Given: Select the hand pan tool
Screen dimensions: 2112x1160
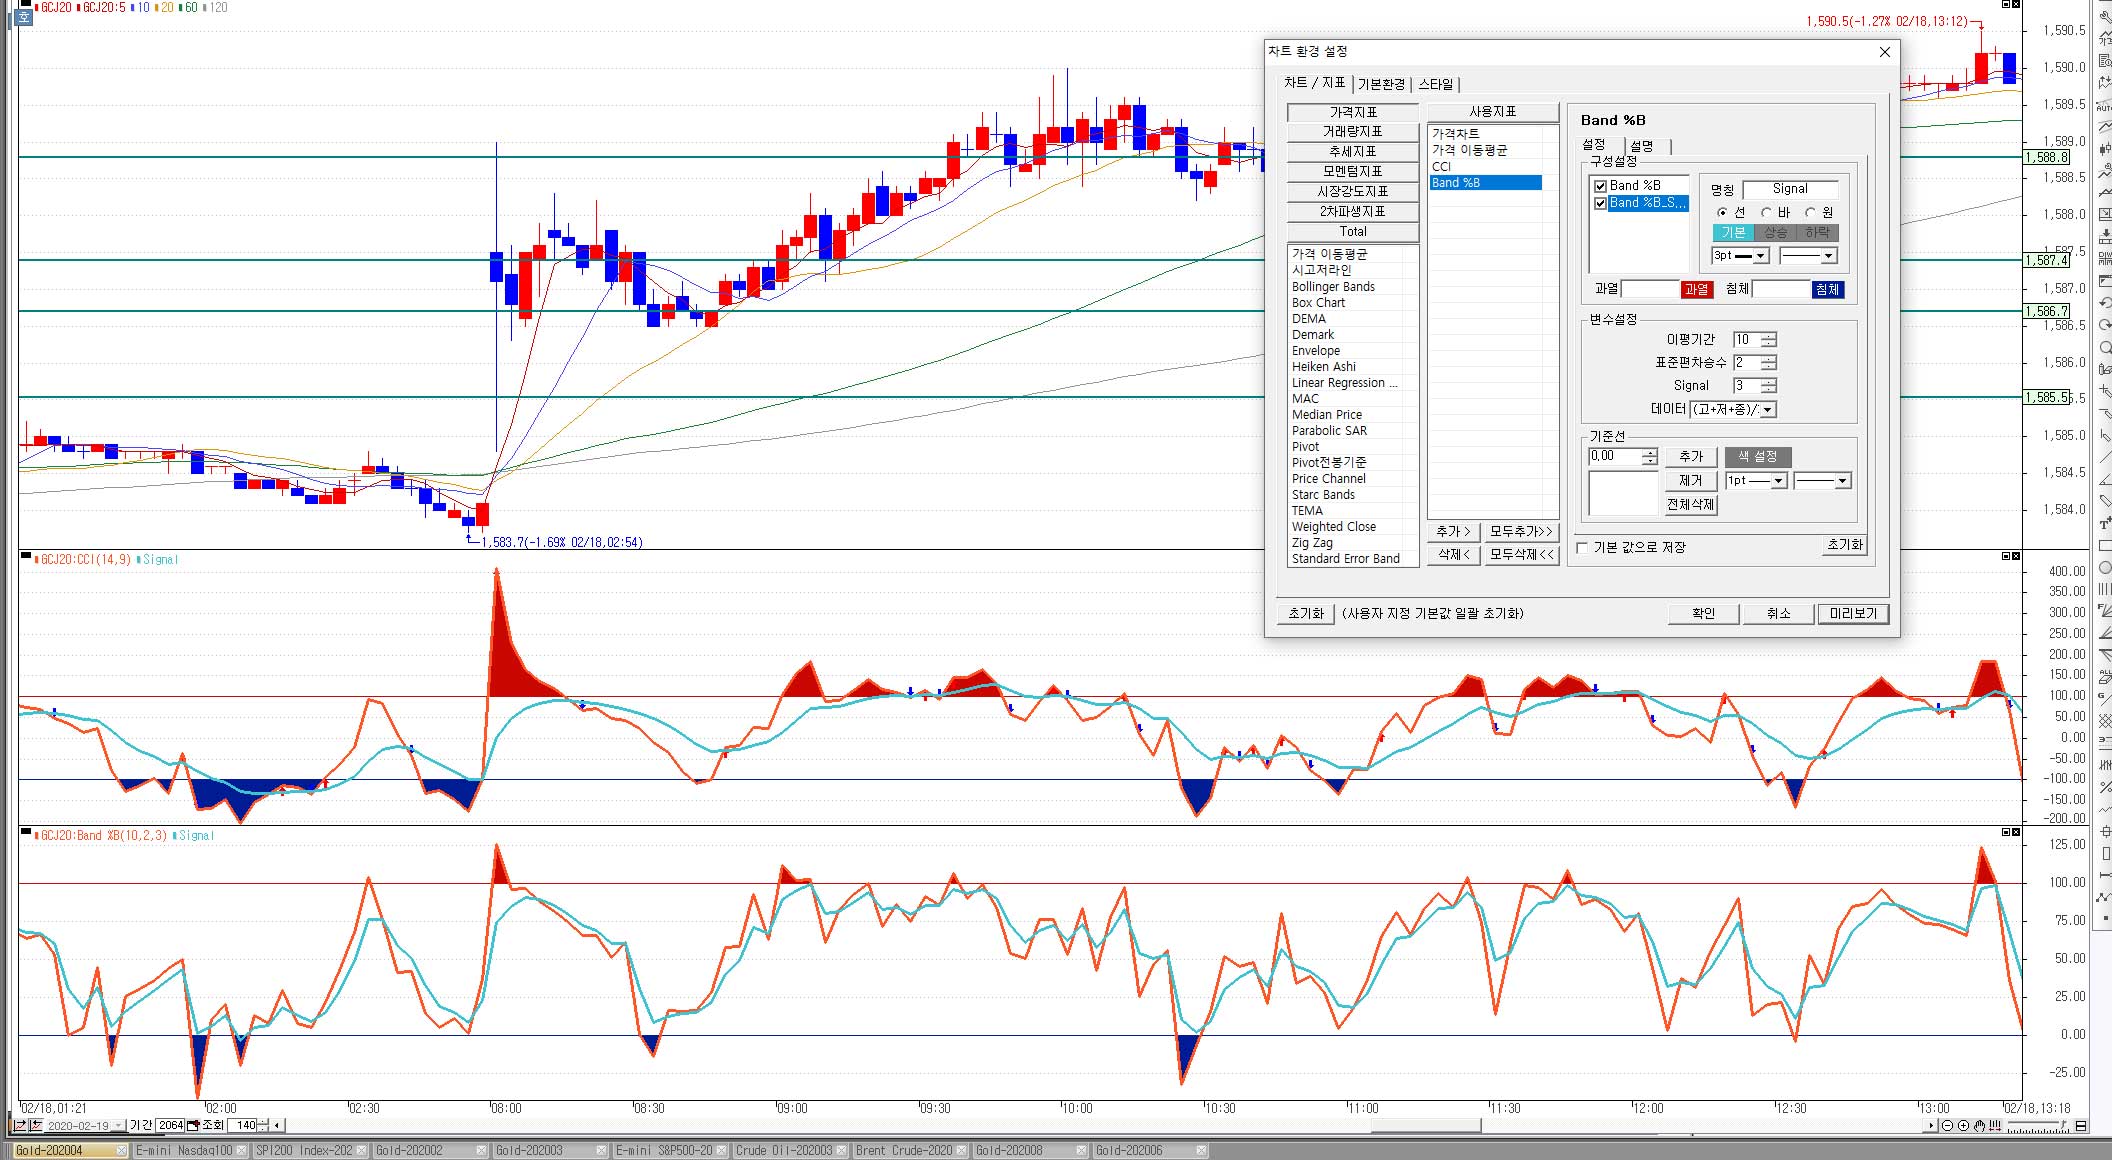Looking at the screenshot, I should 1979,1126.
